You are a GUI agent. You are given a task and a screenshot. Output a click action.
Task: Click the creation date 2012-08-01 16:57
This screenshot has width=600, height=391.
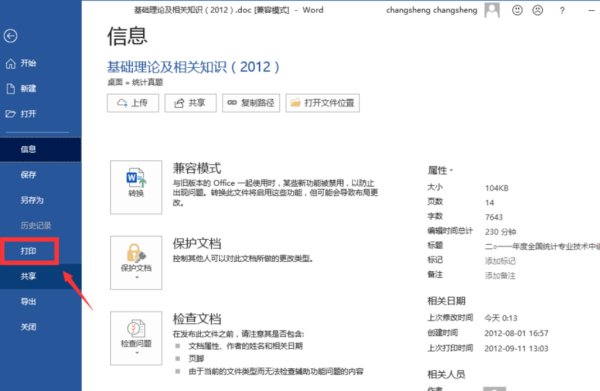pyautogui.click(x=516, y=333)
